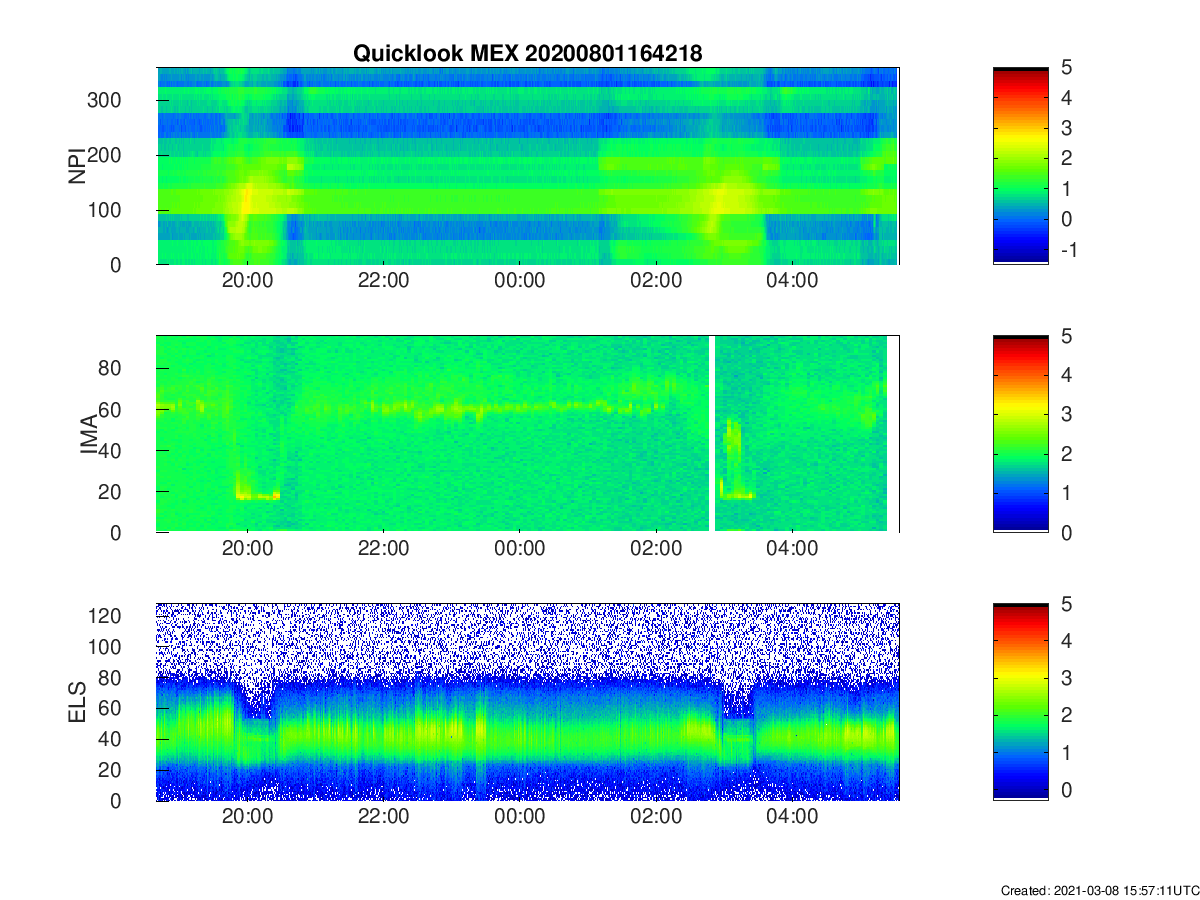Click the 'Created: 2021-03-08 15:57:11UTC' timestamp
This screenshot has height=900, width=1200.
tap(1099, 890)
